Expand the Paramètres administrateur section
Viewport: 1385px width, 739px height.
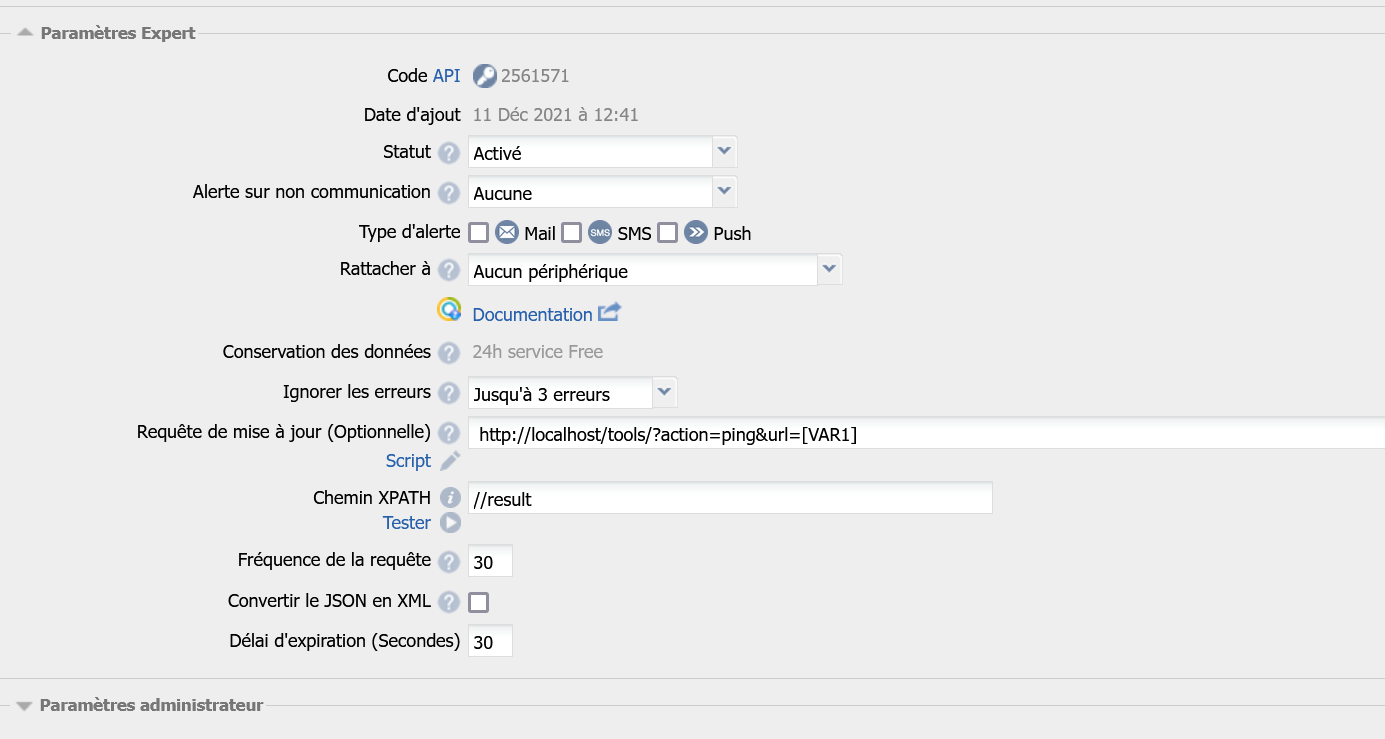pos(140,705)
